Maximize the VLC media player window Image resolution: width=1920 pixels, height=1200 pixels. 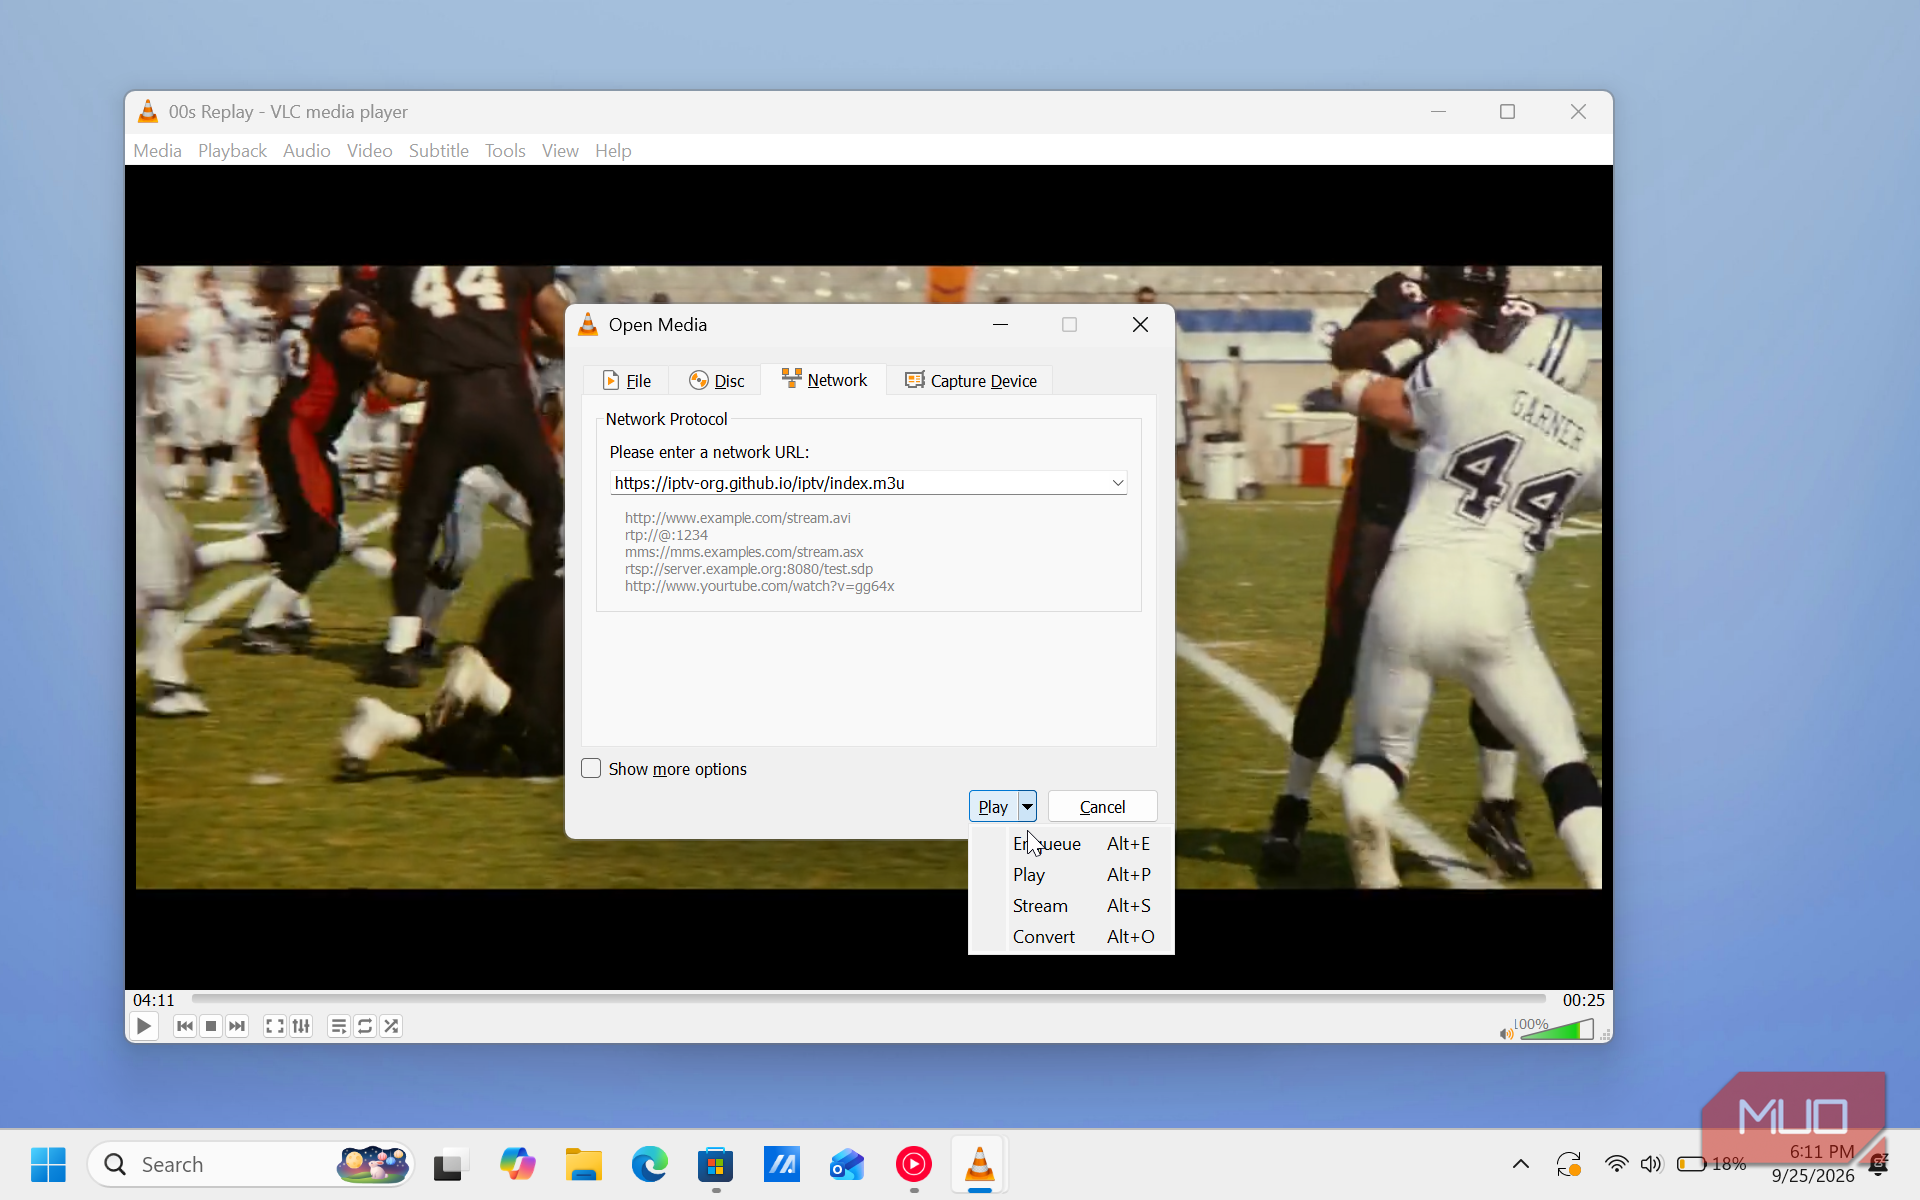1507,112
